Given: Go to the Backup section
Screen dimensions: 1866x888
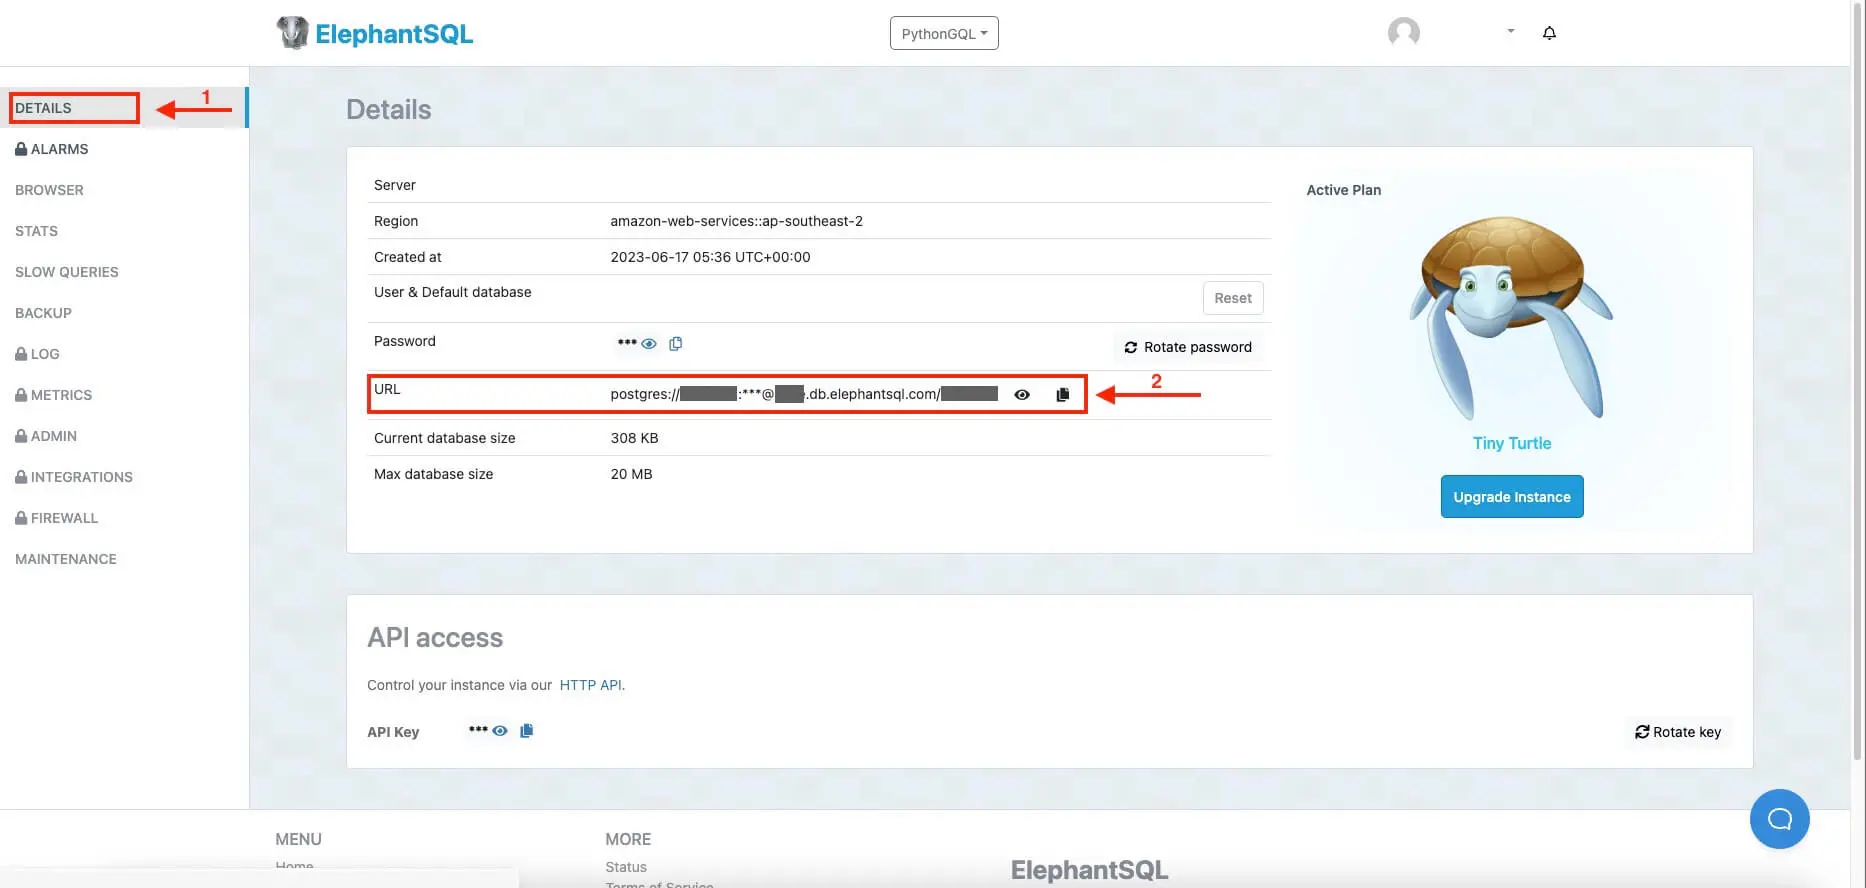Looking at the screenshot, I should point(43,313).
